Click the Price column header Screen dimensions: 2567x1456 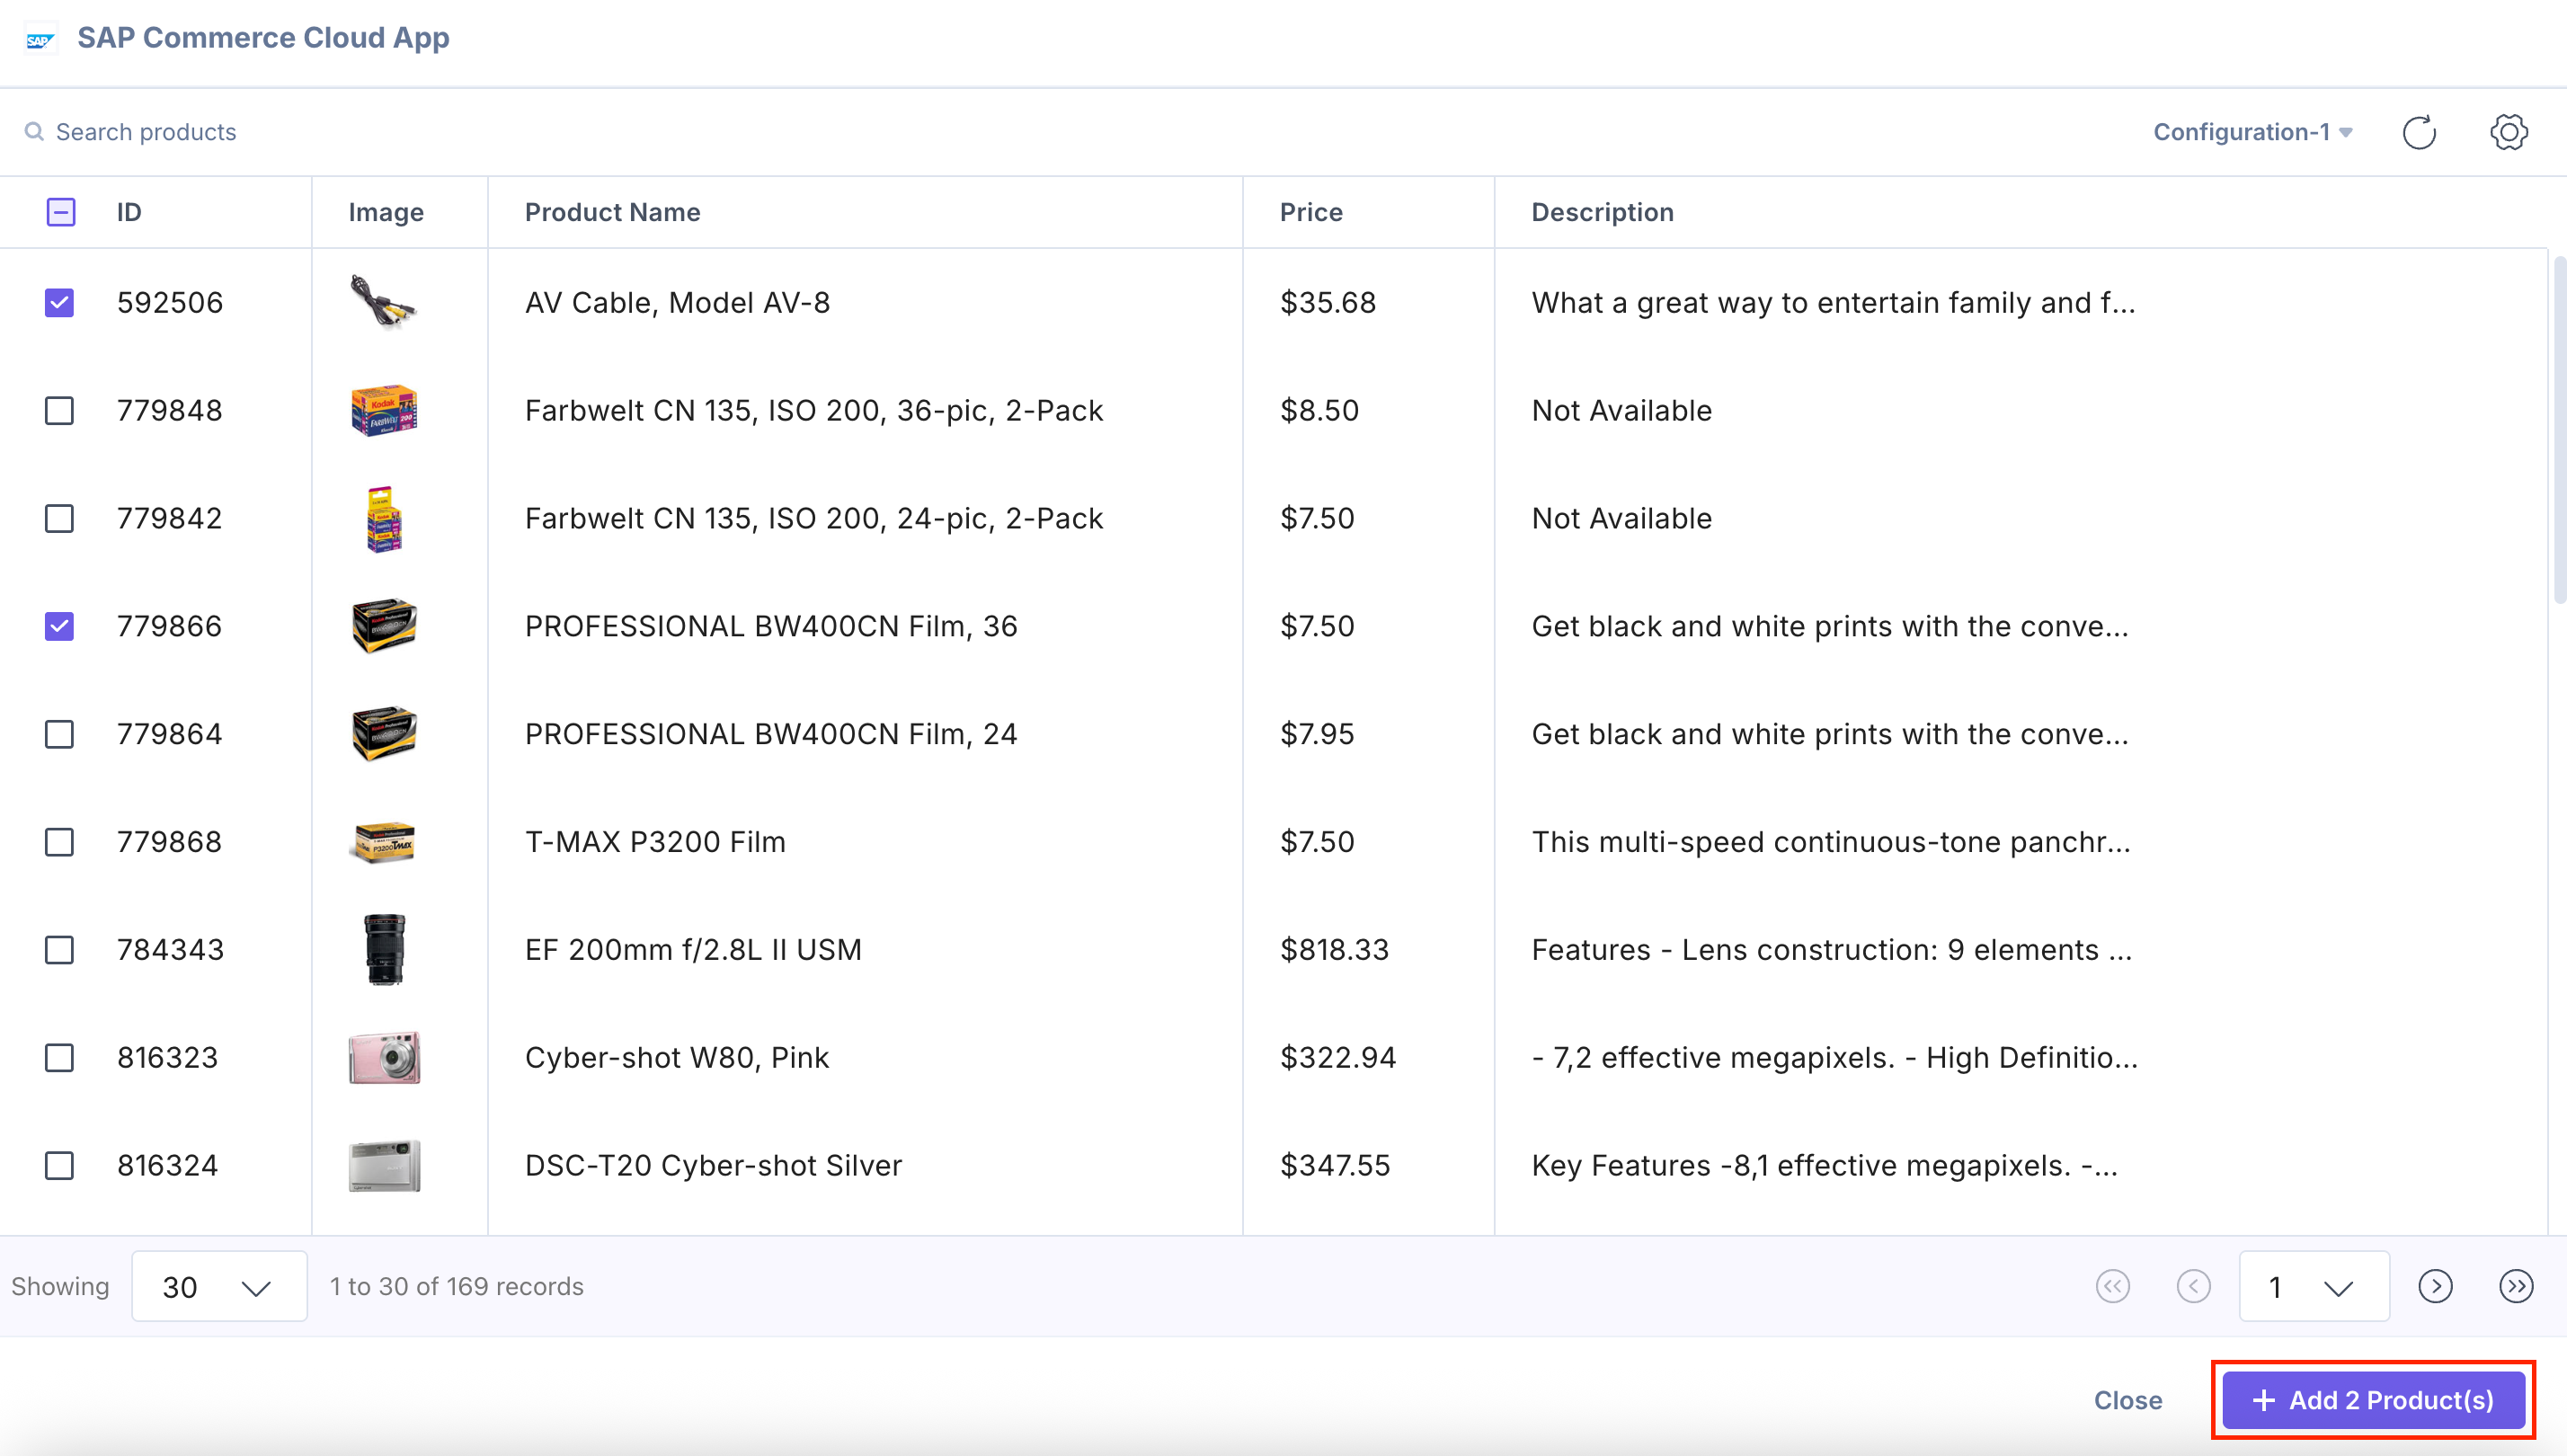[x=1311, y=212]
